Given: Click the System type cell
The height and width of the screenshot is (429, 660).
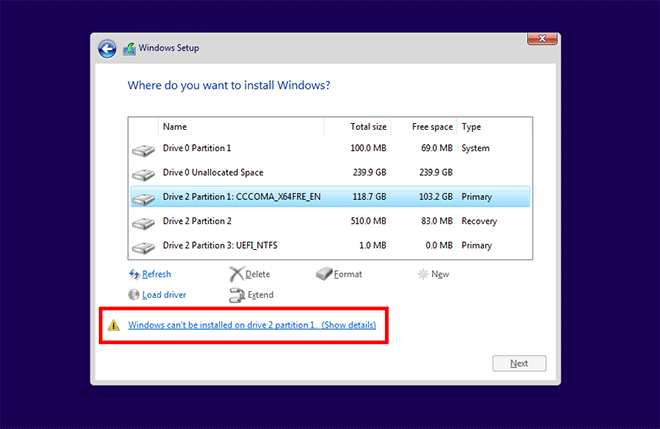Looking at the screenshot, I should (475, 148).
